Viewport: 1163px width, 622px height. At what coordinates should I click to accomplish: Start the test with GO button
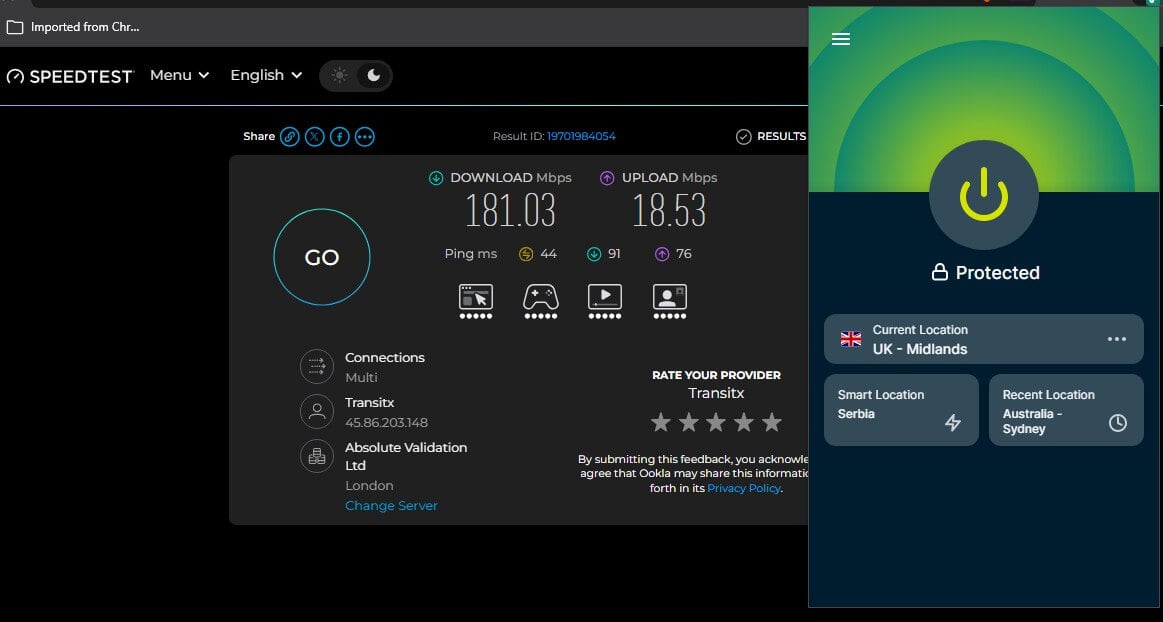tap(322, 257)
